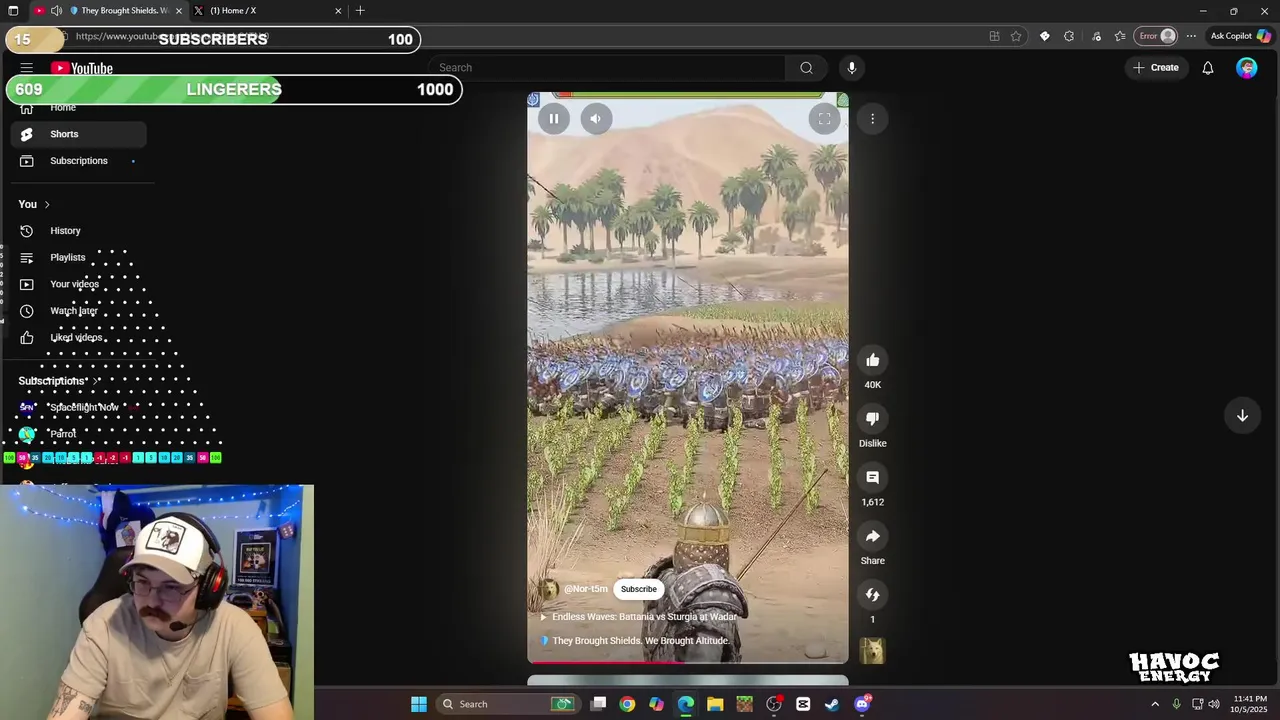Pause the playing Short
The height and width of the screenshot is (720, 1280).
pos(554,119)
